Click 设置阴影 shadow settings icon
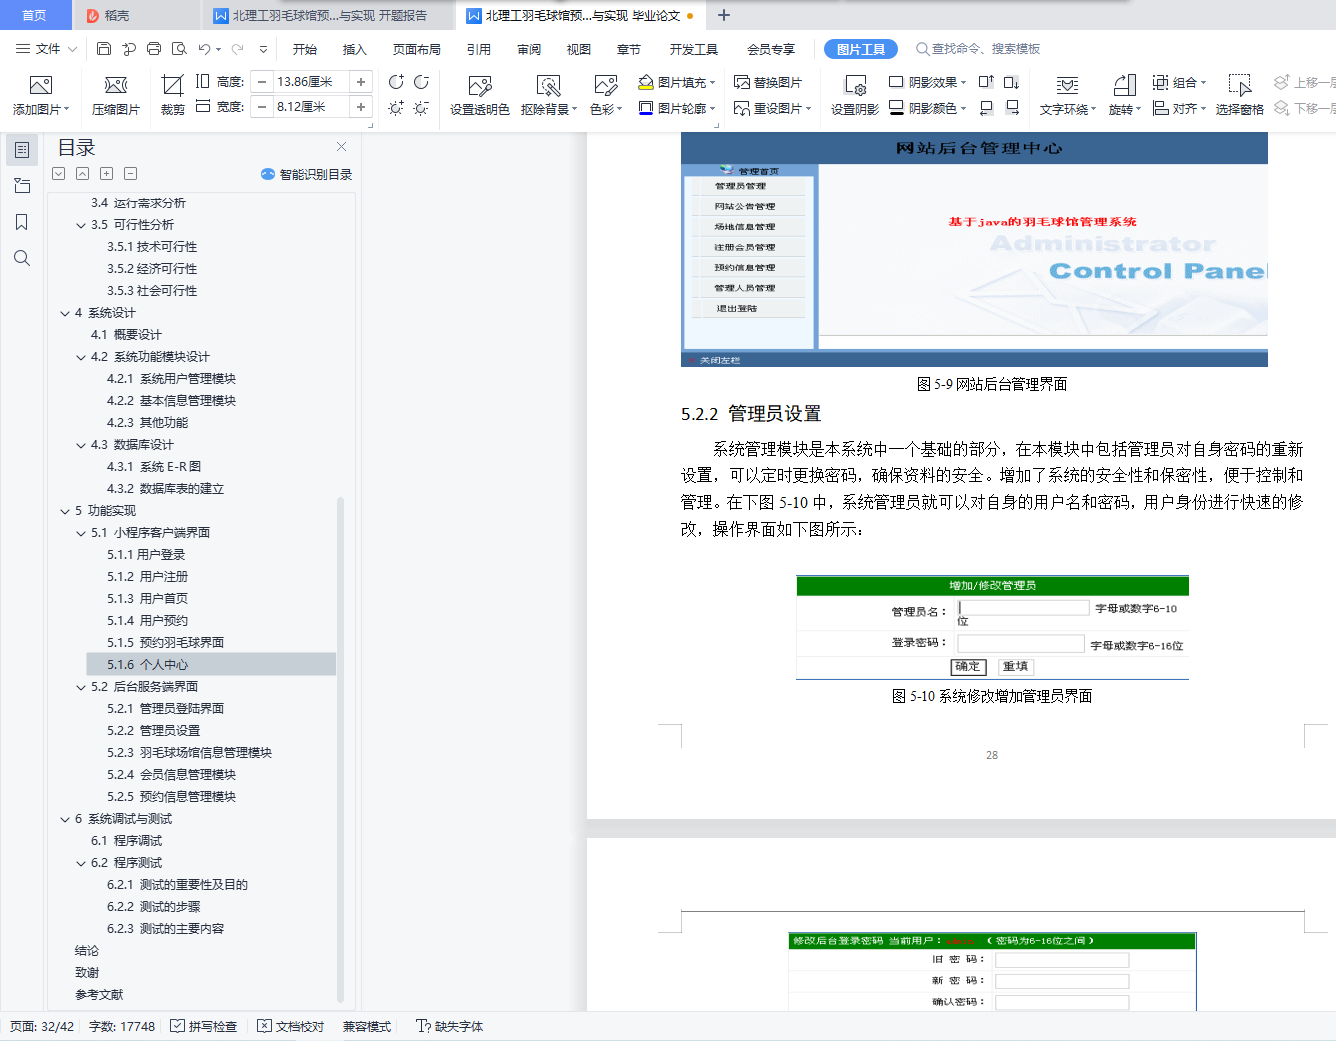This screenshot has width=1336, height=1041. coord(855,85)
